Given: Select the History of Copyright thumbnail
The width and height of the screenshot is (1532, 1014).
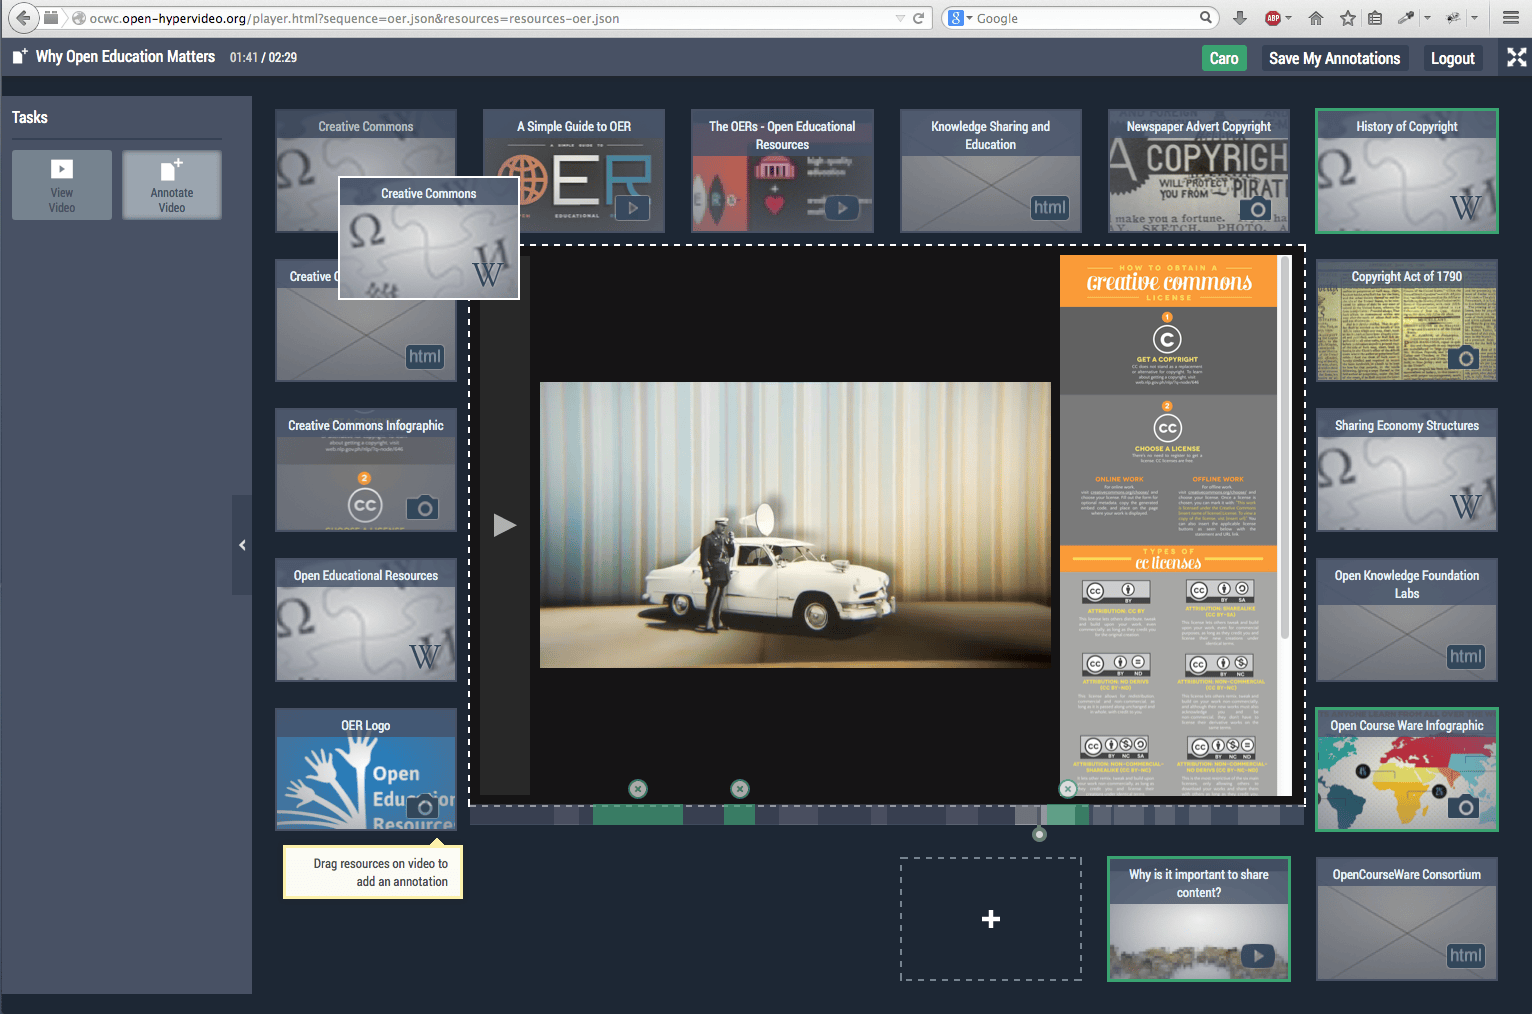Looking at the screenshot, I should (1406, 172).
